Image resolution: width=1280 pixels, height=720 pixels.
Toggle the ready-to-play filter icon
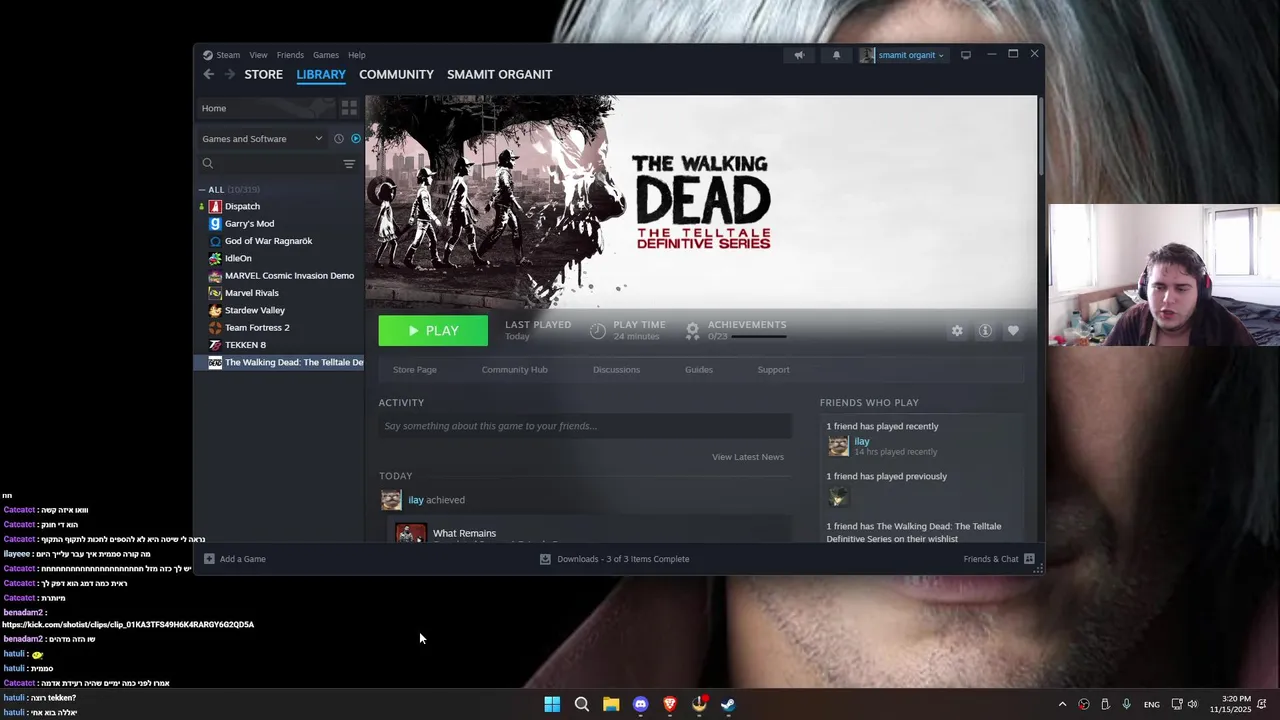(355, 139)
